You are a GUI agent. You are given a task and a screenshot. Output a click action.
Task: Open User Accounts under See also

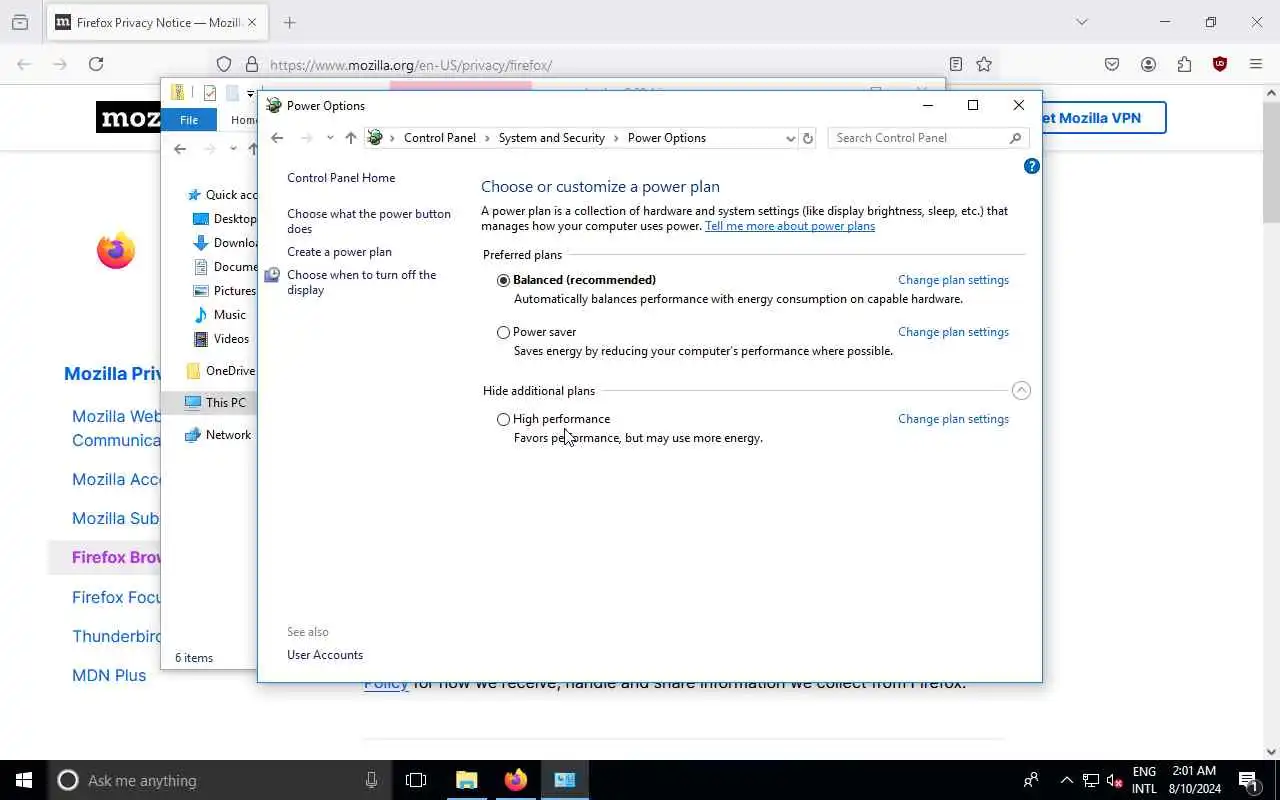(x=325, y=655)
